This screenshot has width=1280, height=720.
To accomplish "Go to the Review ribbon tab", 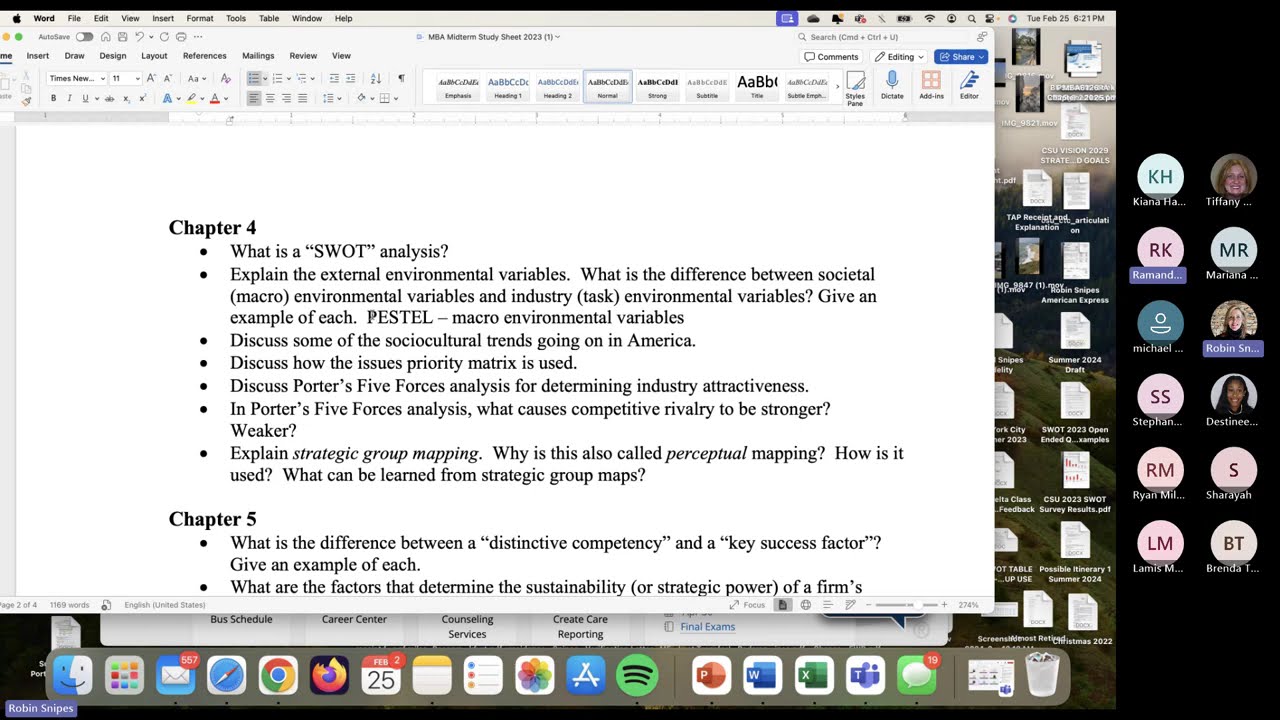I will pos(303,56).
